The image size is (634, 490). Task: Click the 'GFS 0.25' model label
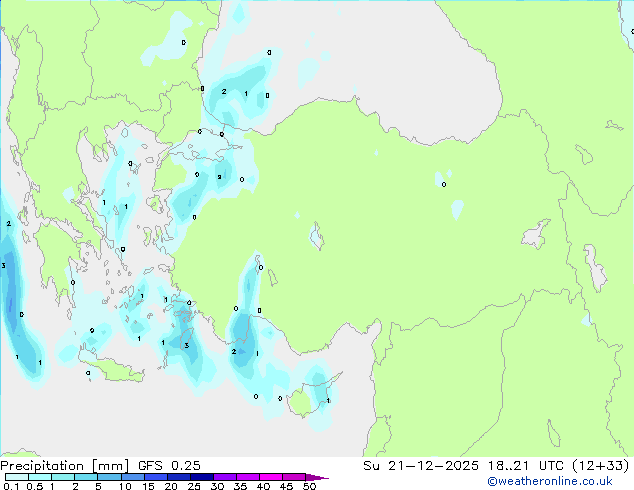[169, 466]
